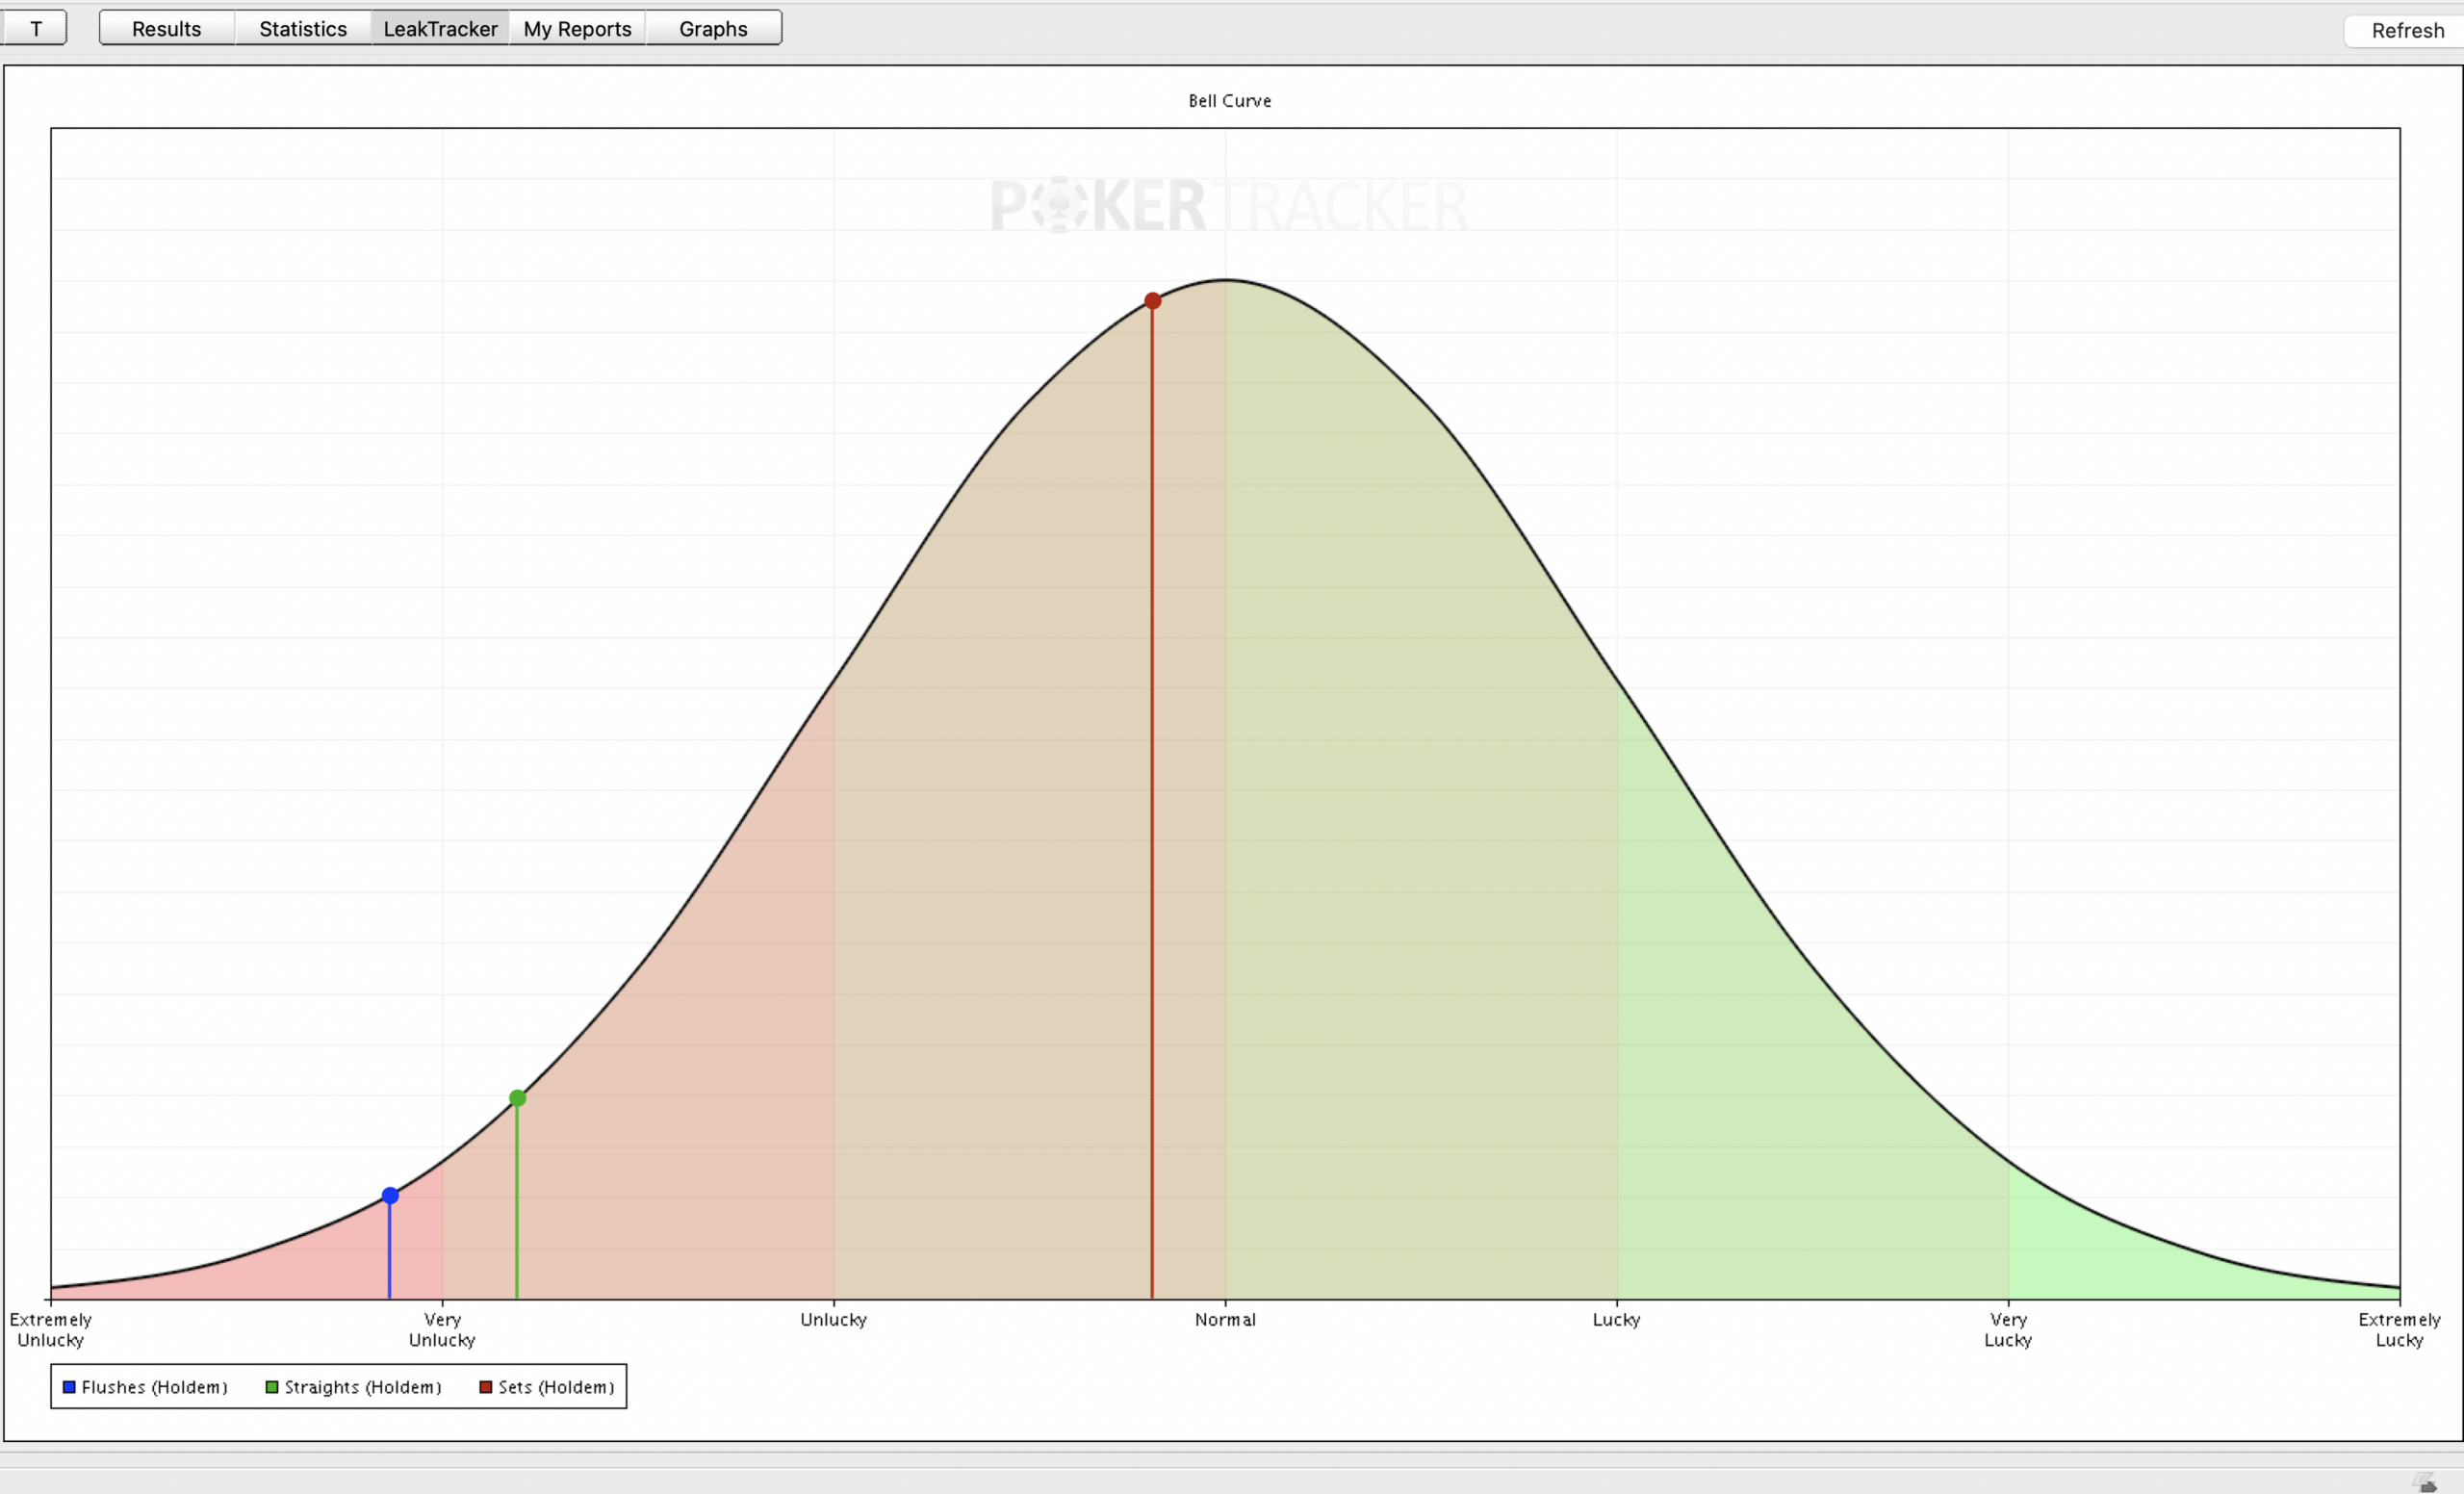
Task: Click the Normal axis label
Action: click(1225, 1320)
